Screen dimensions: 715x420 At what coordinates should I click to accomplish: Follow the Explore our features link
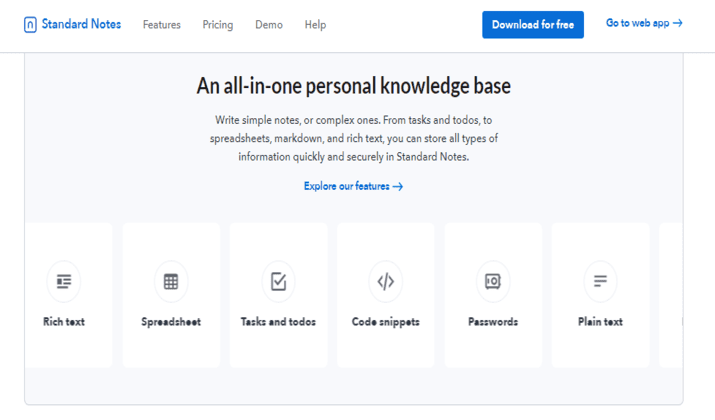[353, 186]
